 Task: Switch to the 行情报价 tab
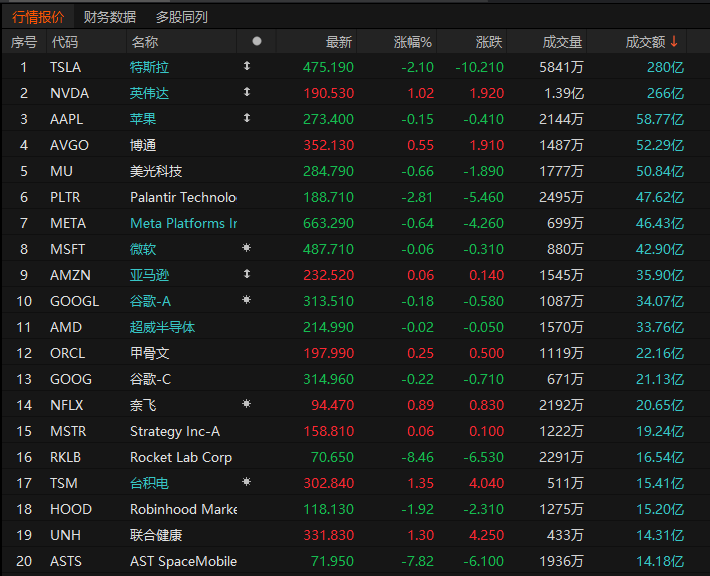click(x=38, y=17)
